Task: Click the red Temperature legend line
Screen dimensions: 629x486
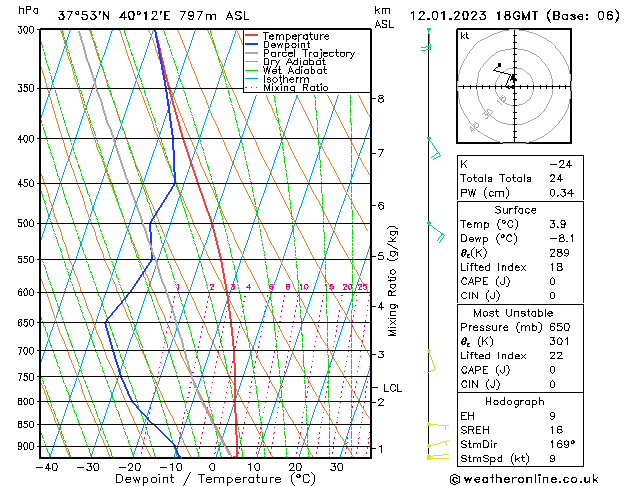Action: pyautogui.click(x=252, y=36)
